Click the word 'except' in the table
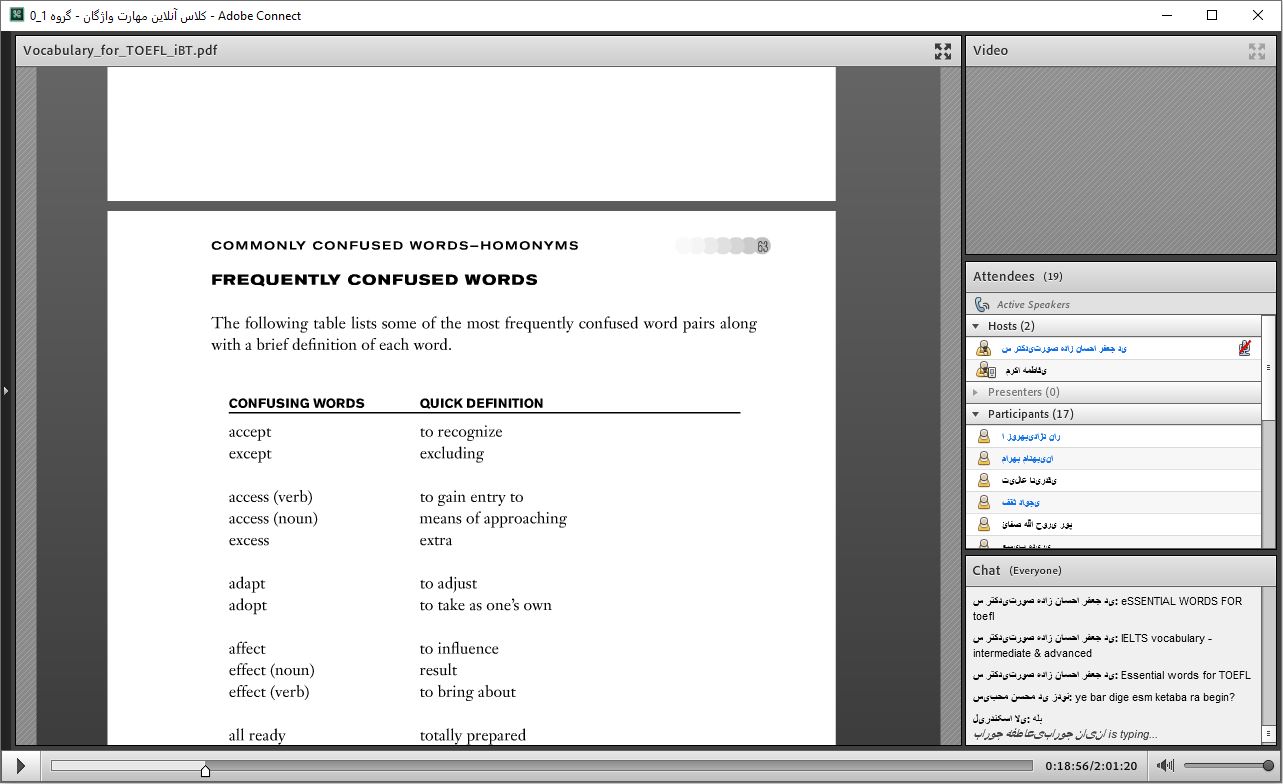Viewport: 1283px width, 784px height. point(250,454)
